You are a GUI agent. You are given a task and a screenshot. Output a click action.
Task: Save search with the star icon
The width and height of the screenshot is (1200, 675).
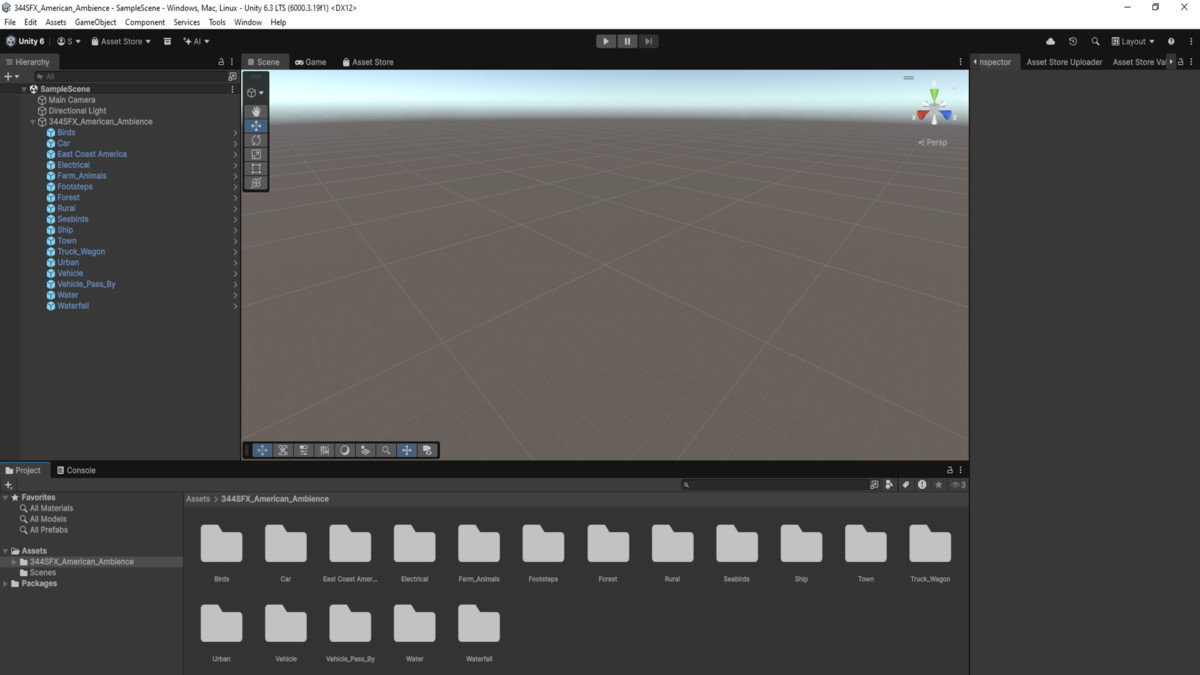point(938,485)
